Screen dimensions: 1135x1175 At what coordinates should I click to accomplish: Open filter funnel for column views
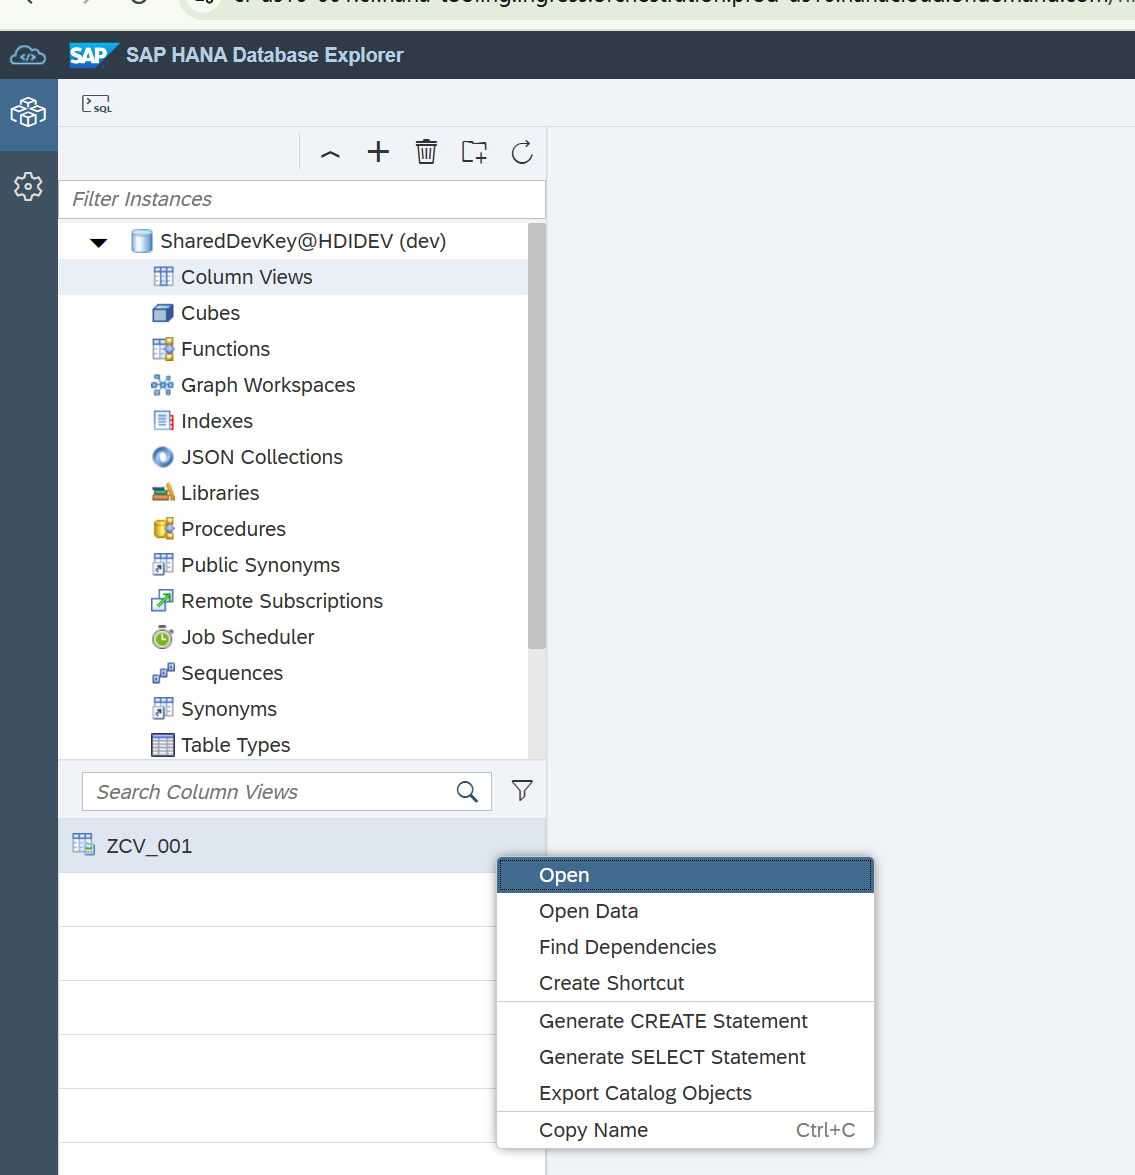(x=522, y=791)
